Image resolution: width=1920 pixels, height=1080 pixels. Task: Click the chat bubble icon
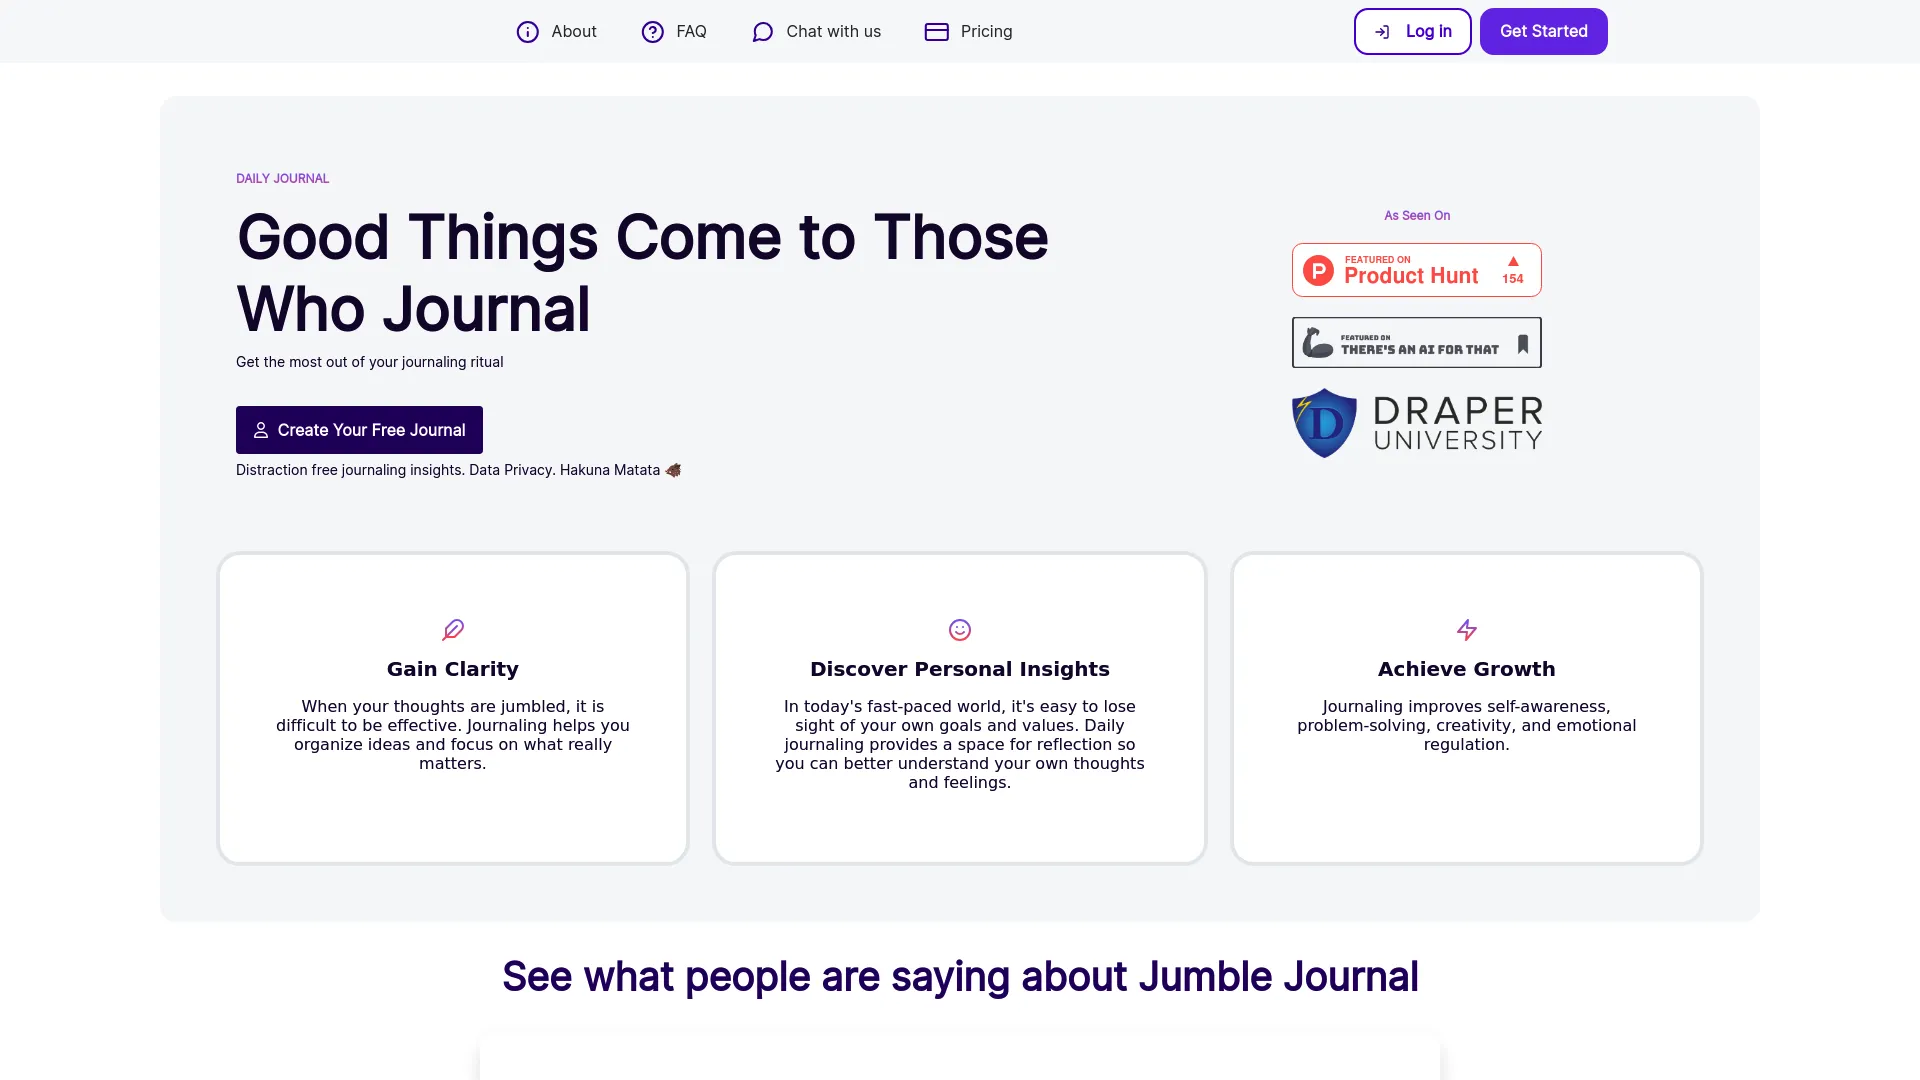click(762, 32)
